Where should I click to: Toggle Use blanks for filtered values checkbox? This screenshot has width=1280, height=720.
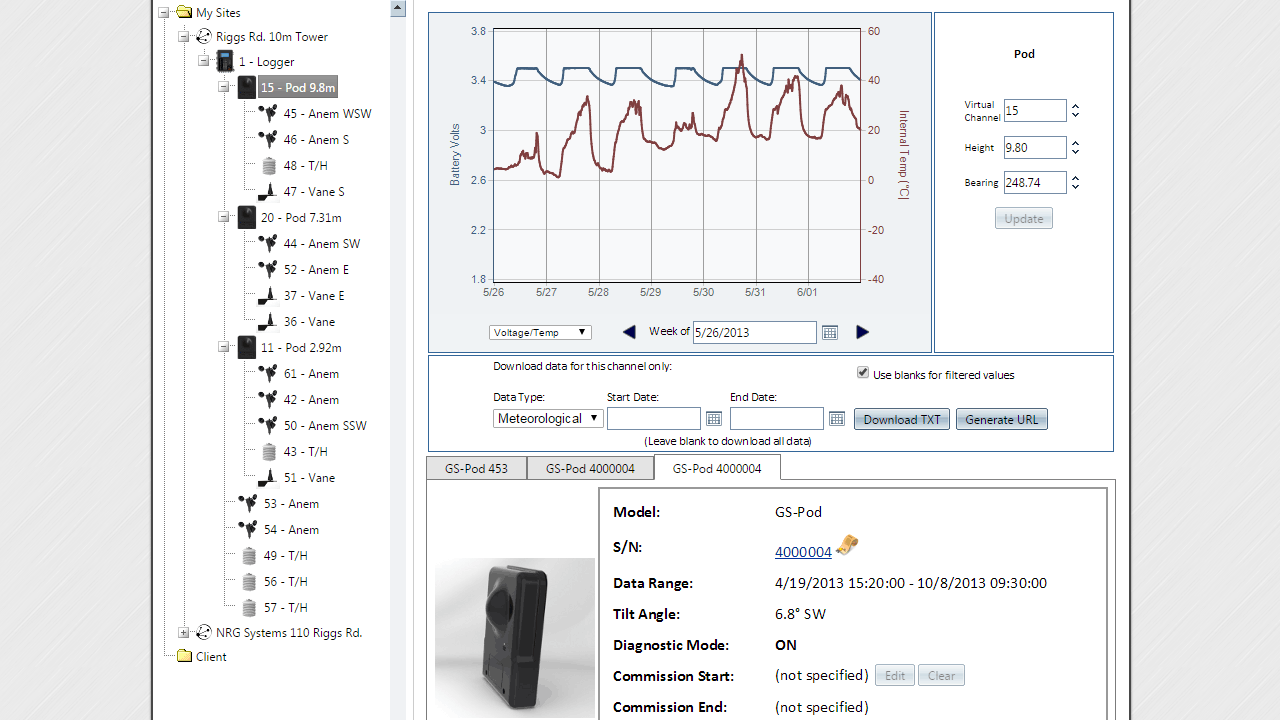863,373
